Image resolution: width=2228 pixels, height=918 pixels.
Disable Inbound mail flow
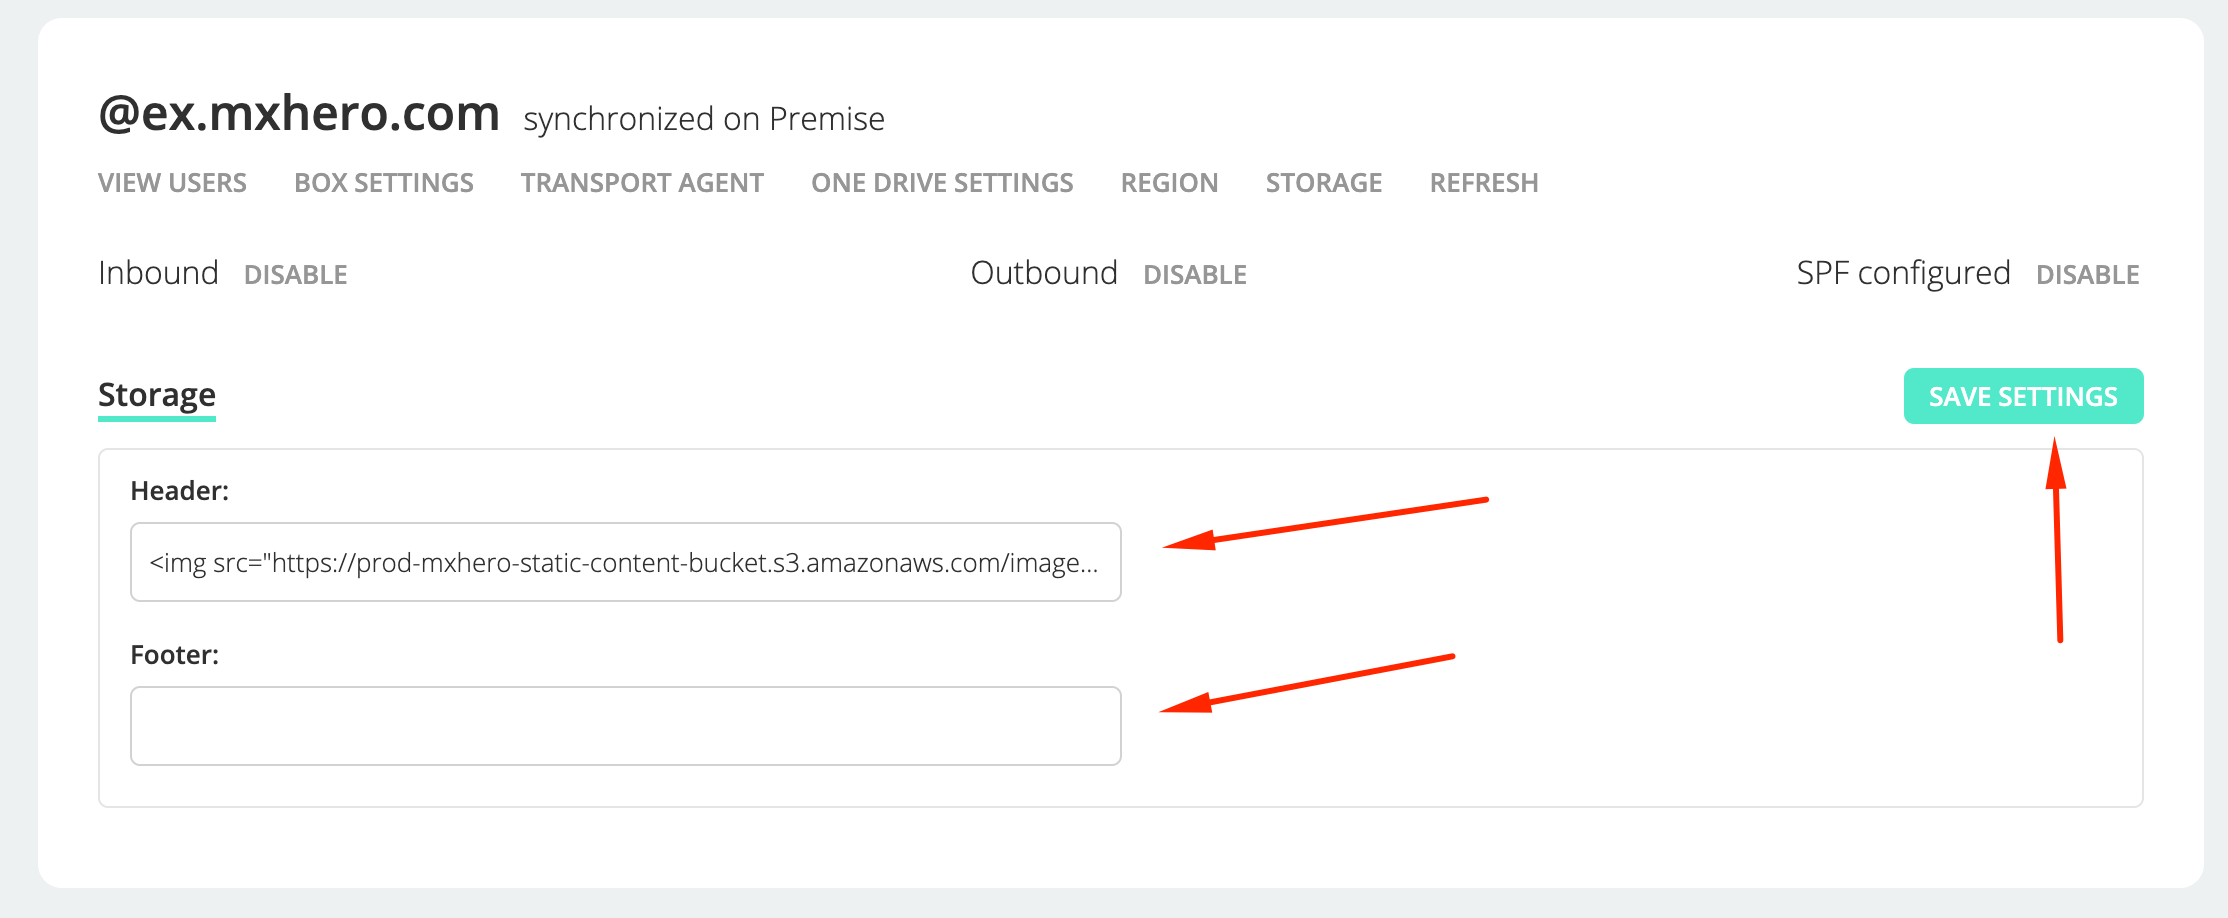296,275
